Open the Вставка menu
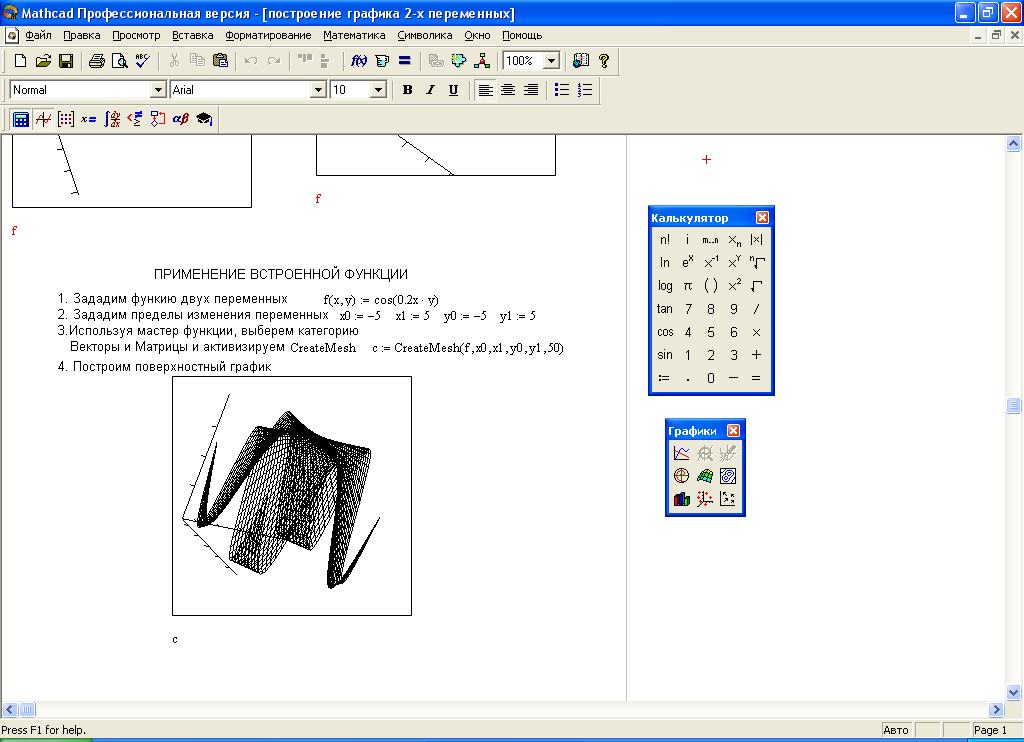 pos(193,35)
